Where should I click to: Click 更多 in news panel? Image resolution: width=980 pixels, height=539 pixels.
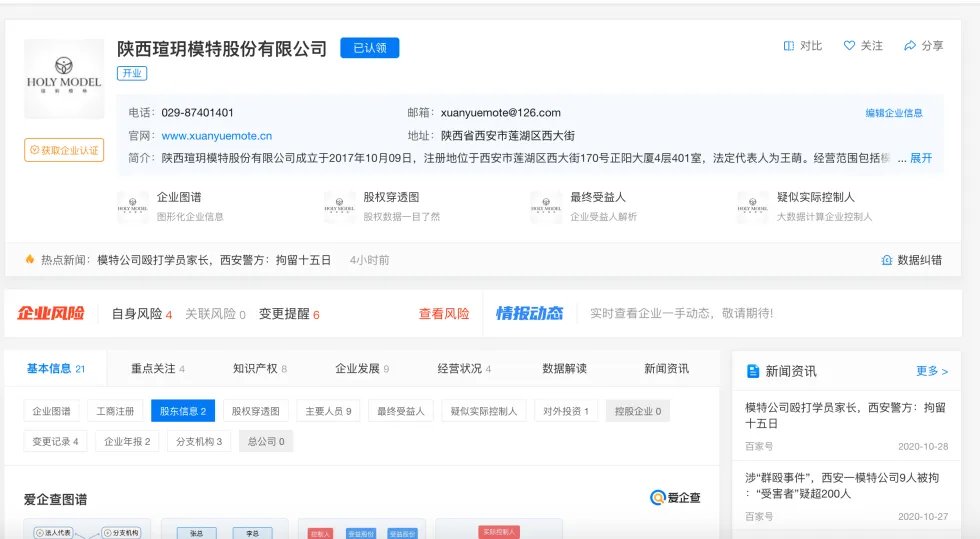[932, 371]
